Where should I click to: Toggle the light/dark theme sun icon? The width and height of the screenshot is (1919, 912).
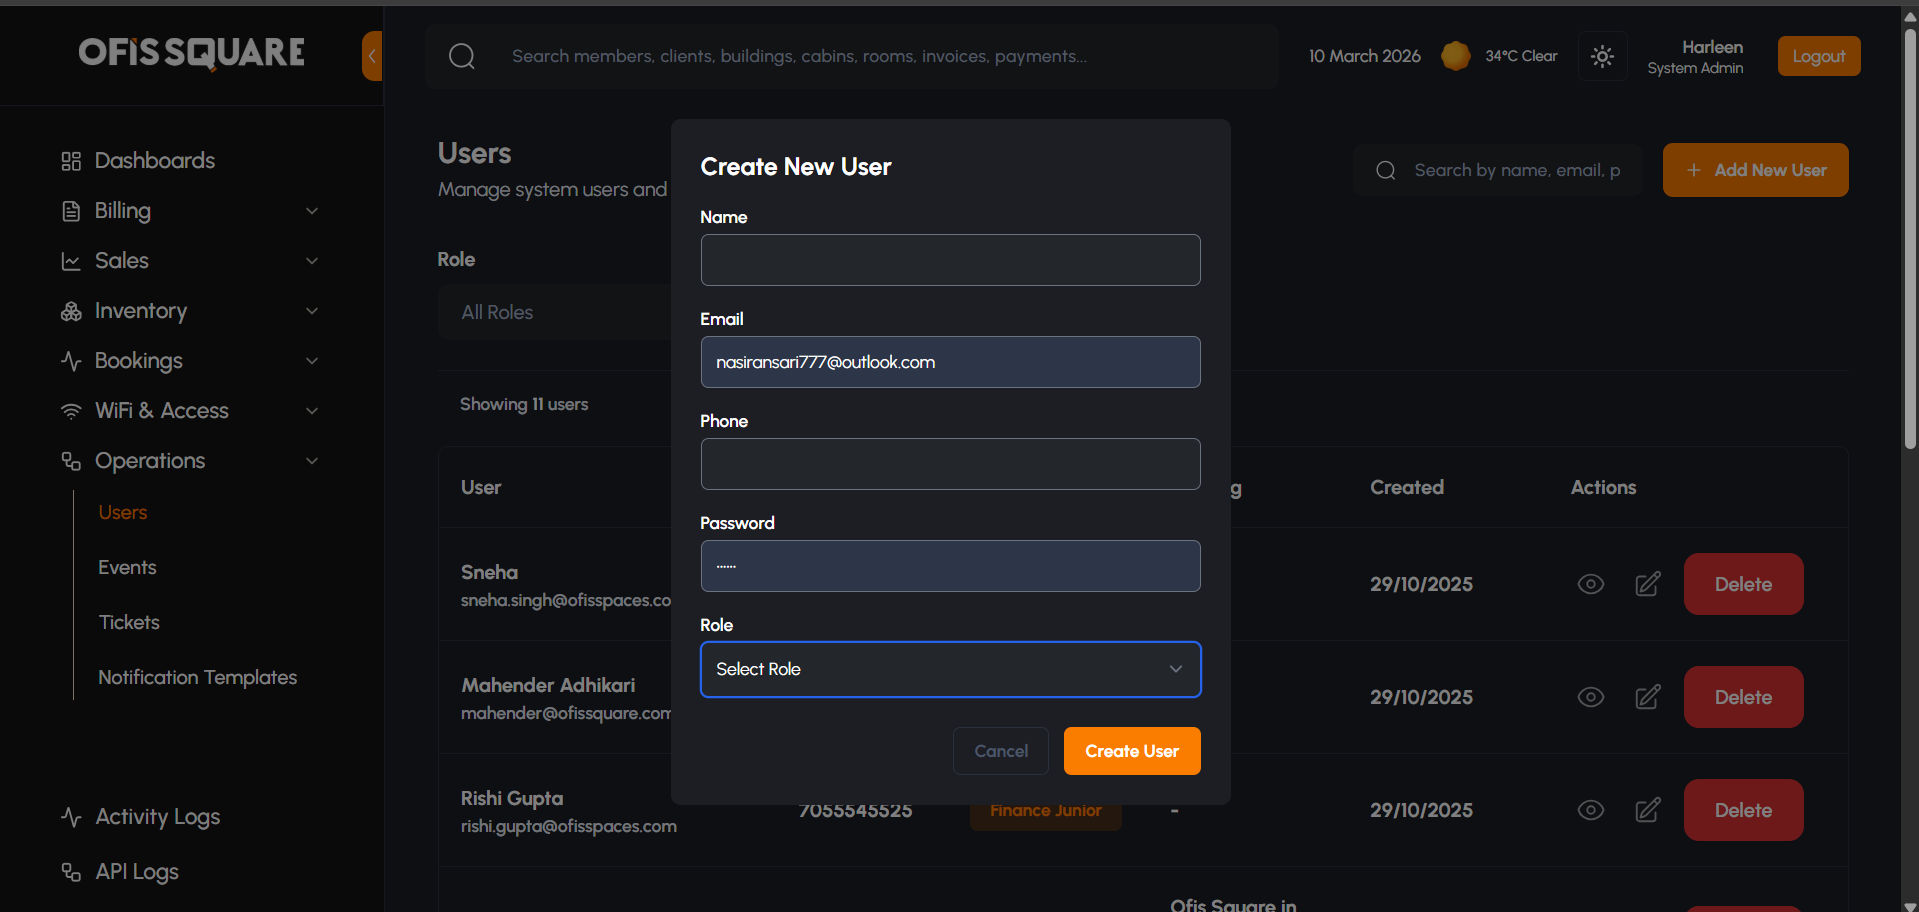coord(1602,56)
